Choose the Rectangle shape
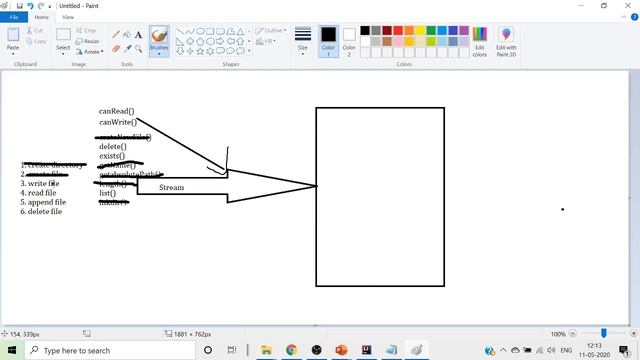 210,31
